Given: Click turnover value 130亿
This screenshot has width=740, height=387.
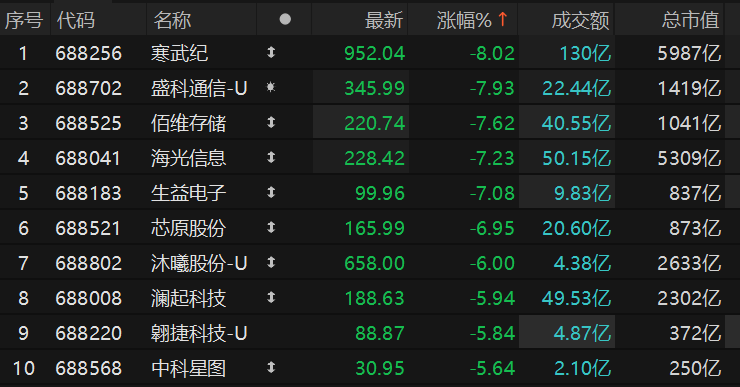Looking at the screenshot, I should point(585,53).
